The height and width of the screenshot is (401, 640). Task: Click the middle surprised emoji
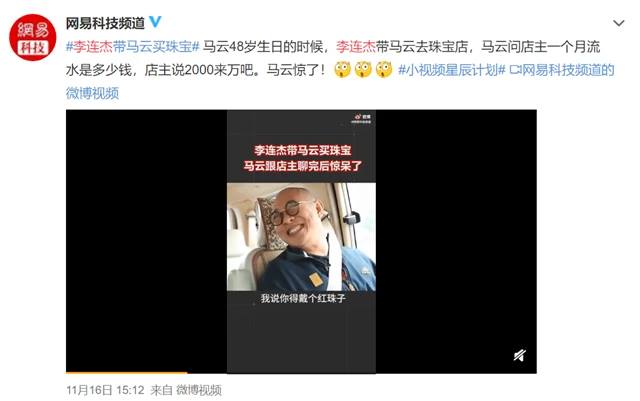(363, 69)
